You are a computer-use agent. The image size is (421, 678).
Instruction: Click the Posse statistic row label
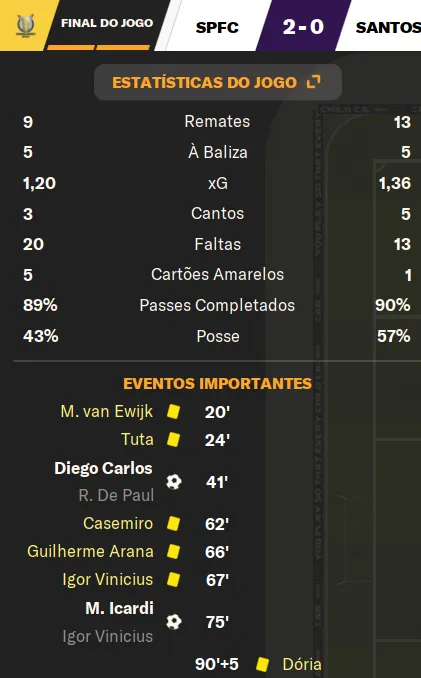click(218, 336)
